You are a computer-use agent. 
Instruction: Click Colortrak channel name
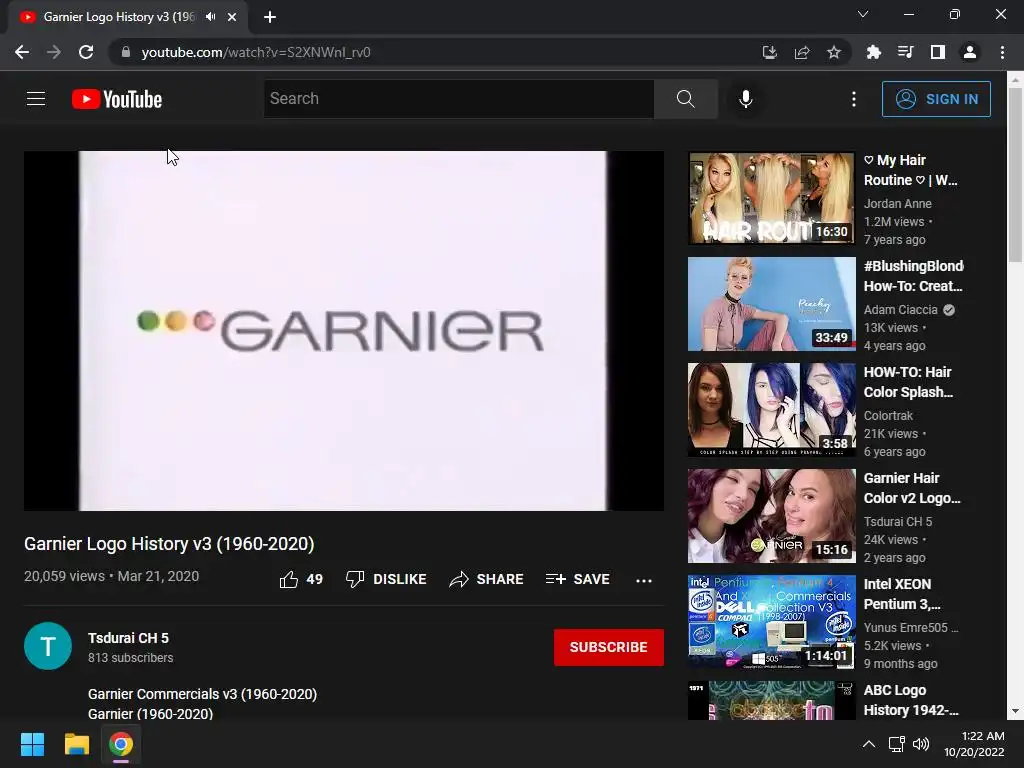[888, 415]
